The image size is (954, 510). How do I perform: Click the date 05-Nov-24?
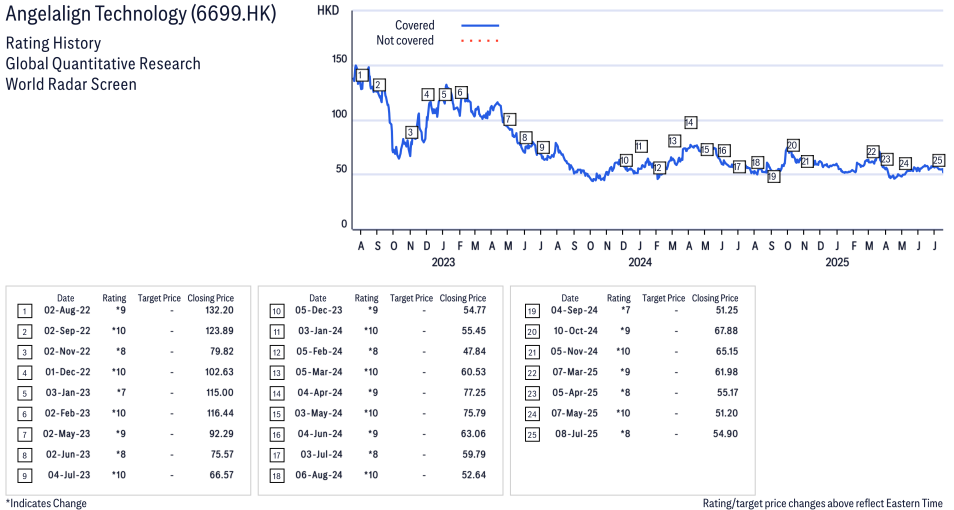pyautogui.click(x=574, y=352)
